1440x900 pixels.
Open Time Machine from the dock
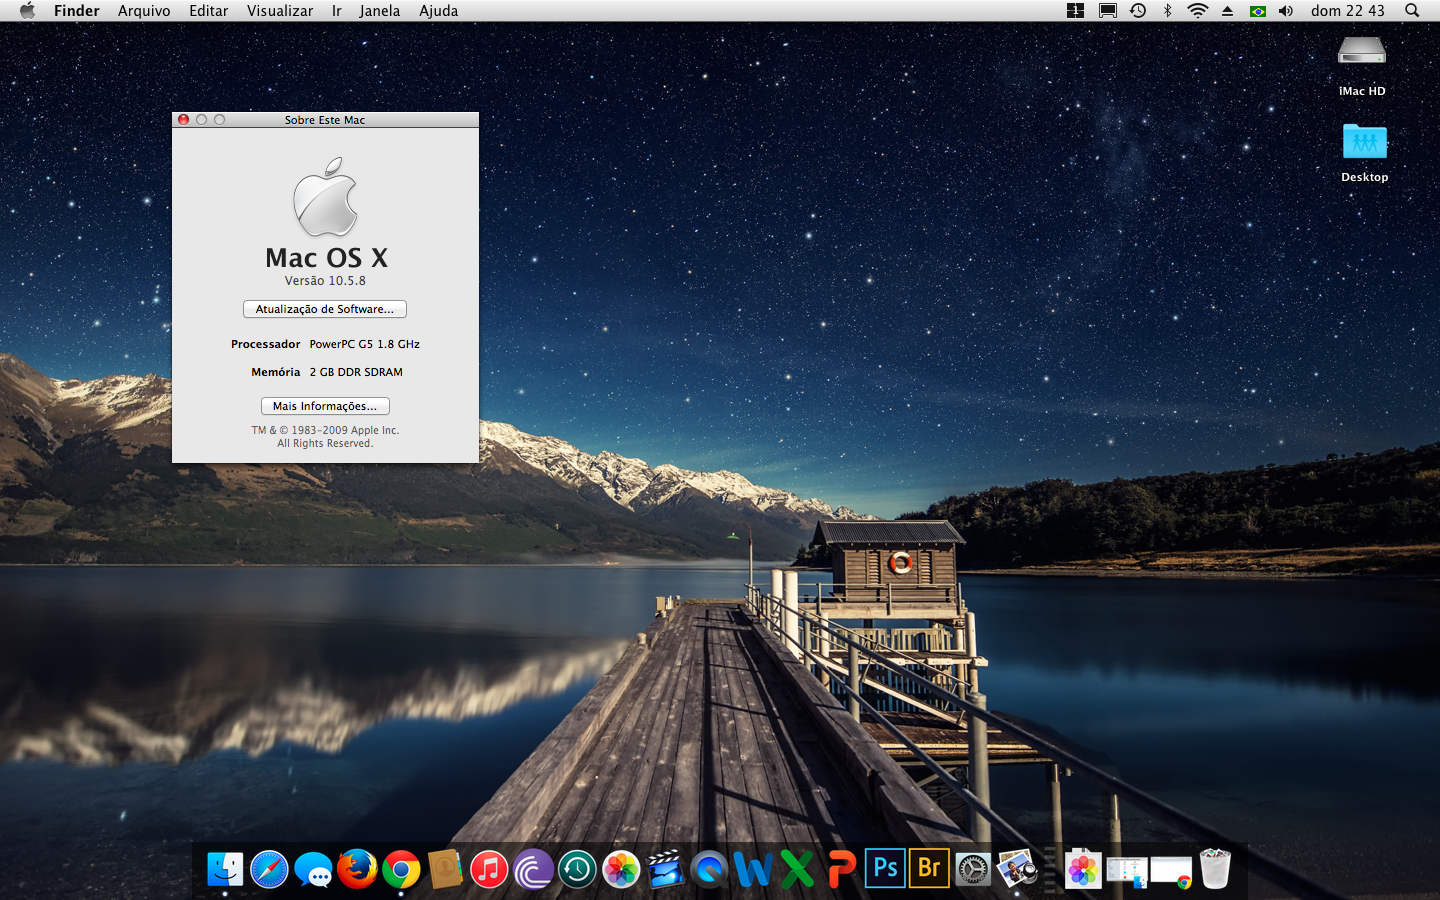[x=577, y=870]
